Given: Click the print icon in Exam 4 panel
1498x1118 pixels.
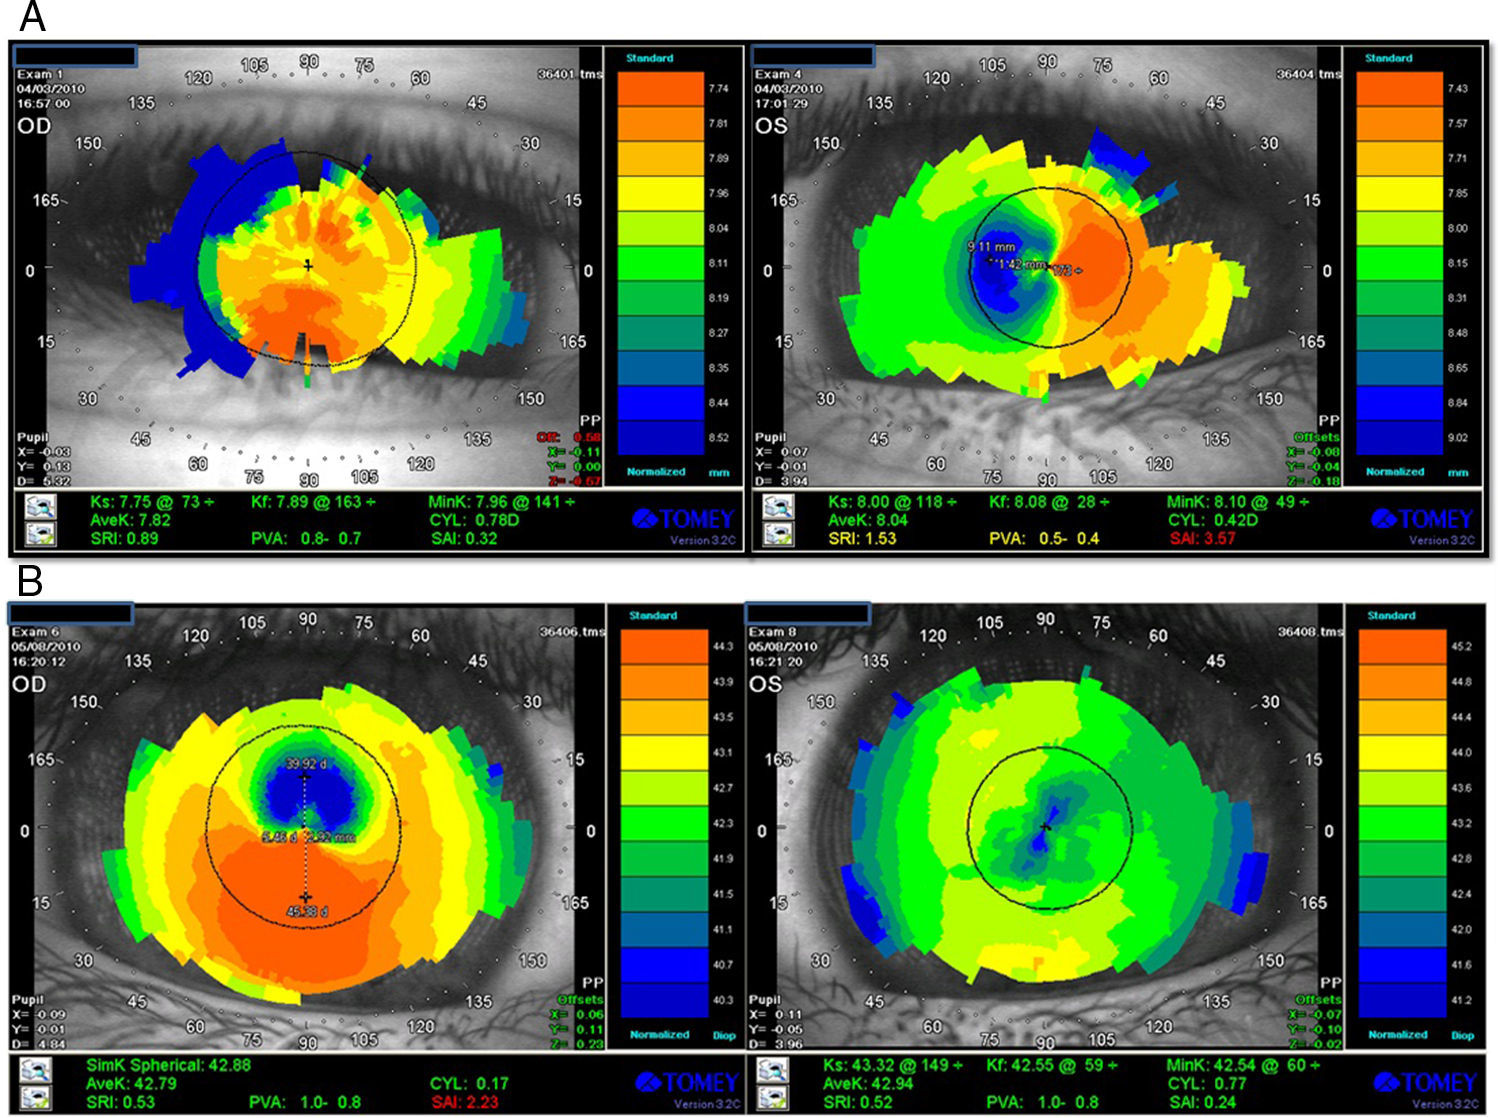Looking at the screenshot, I should click(778, 534).
